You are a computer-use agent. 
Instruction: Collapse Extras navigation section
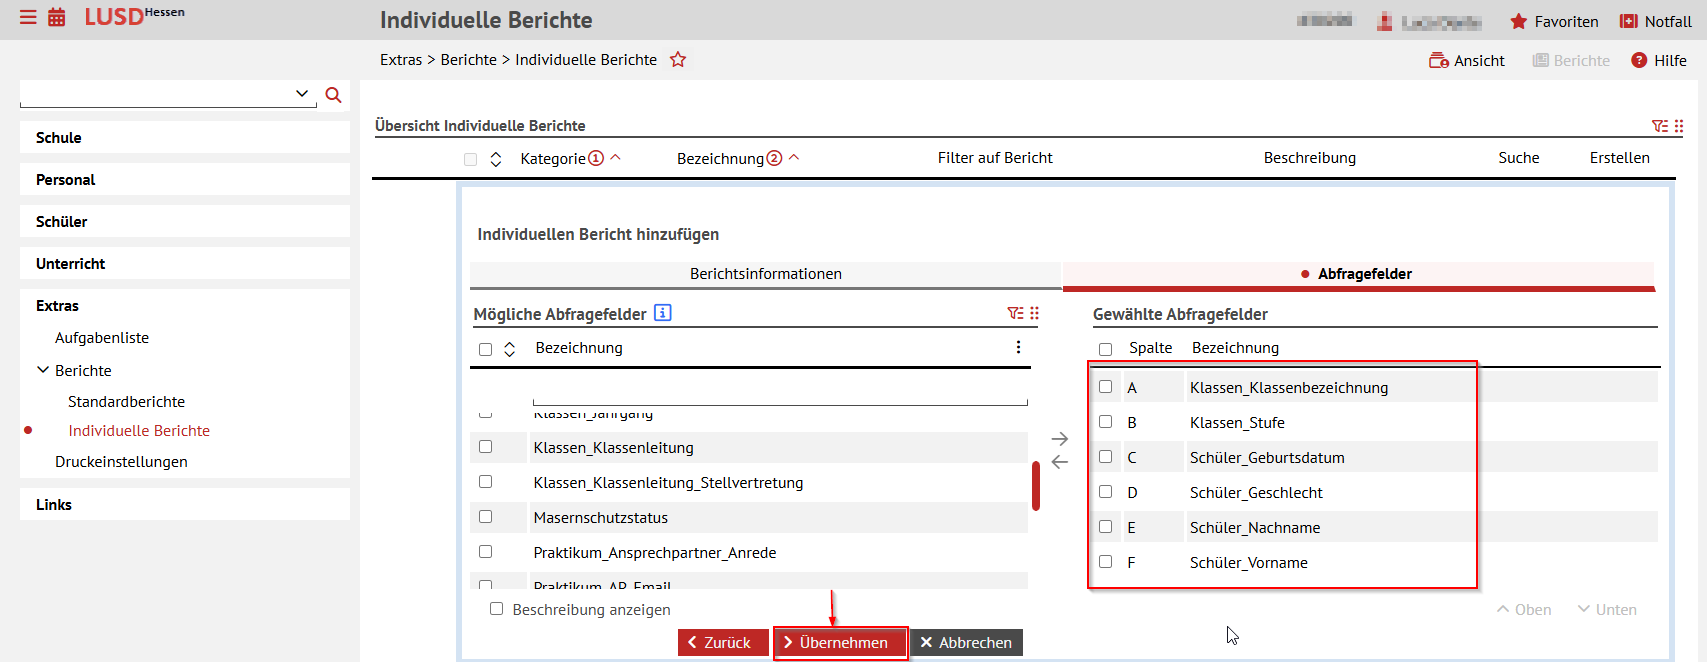(x=185, y=306)
